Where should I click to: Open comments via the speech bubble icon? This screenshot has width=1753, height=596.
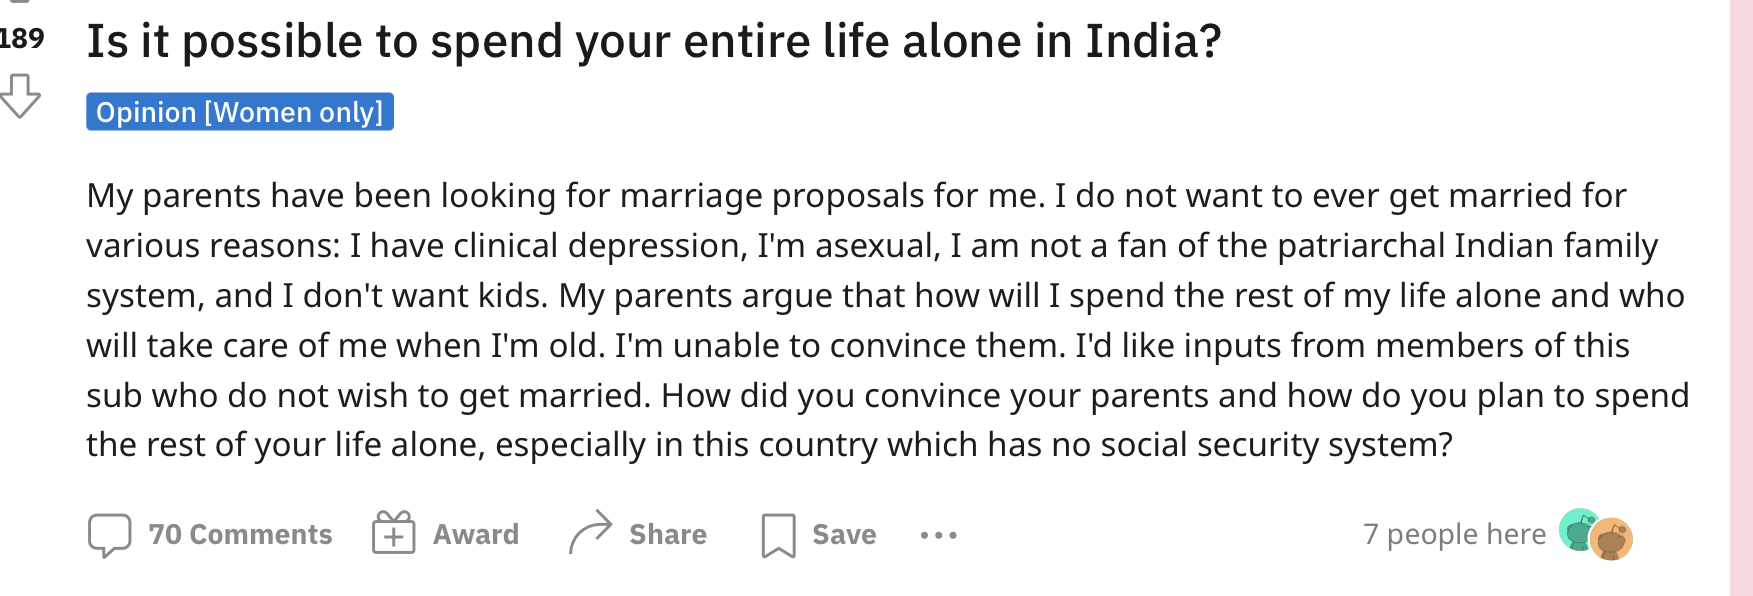tap(109, 535)
